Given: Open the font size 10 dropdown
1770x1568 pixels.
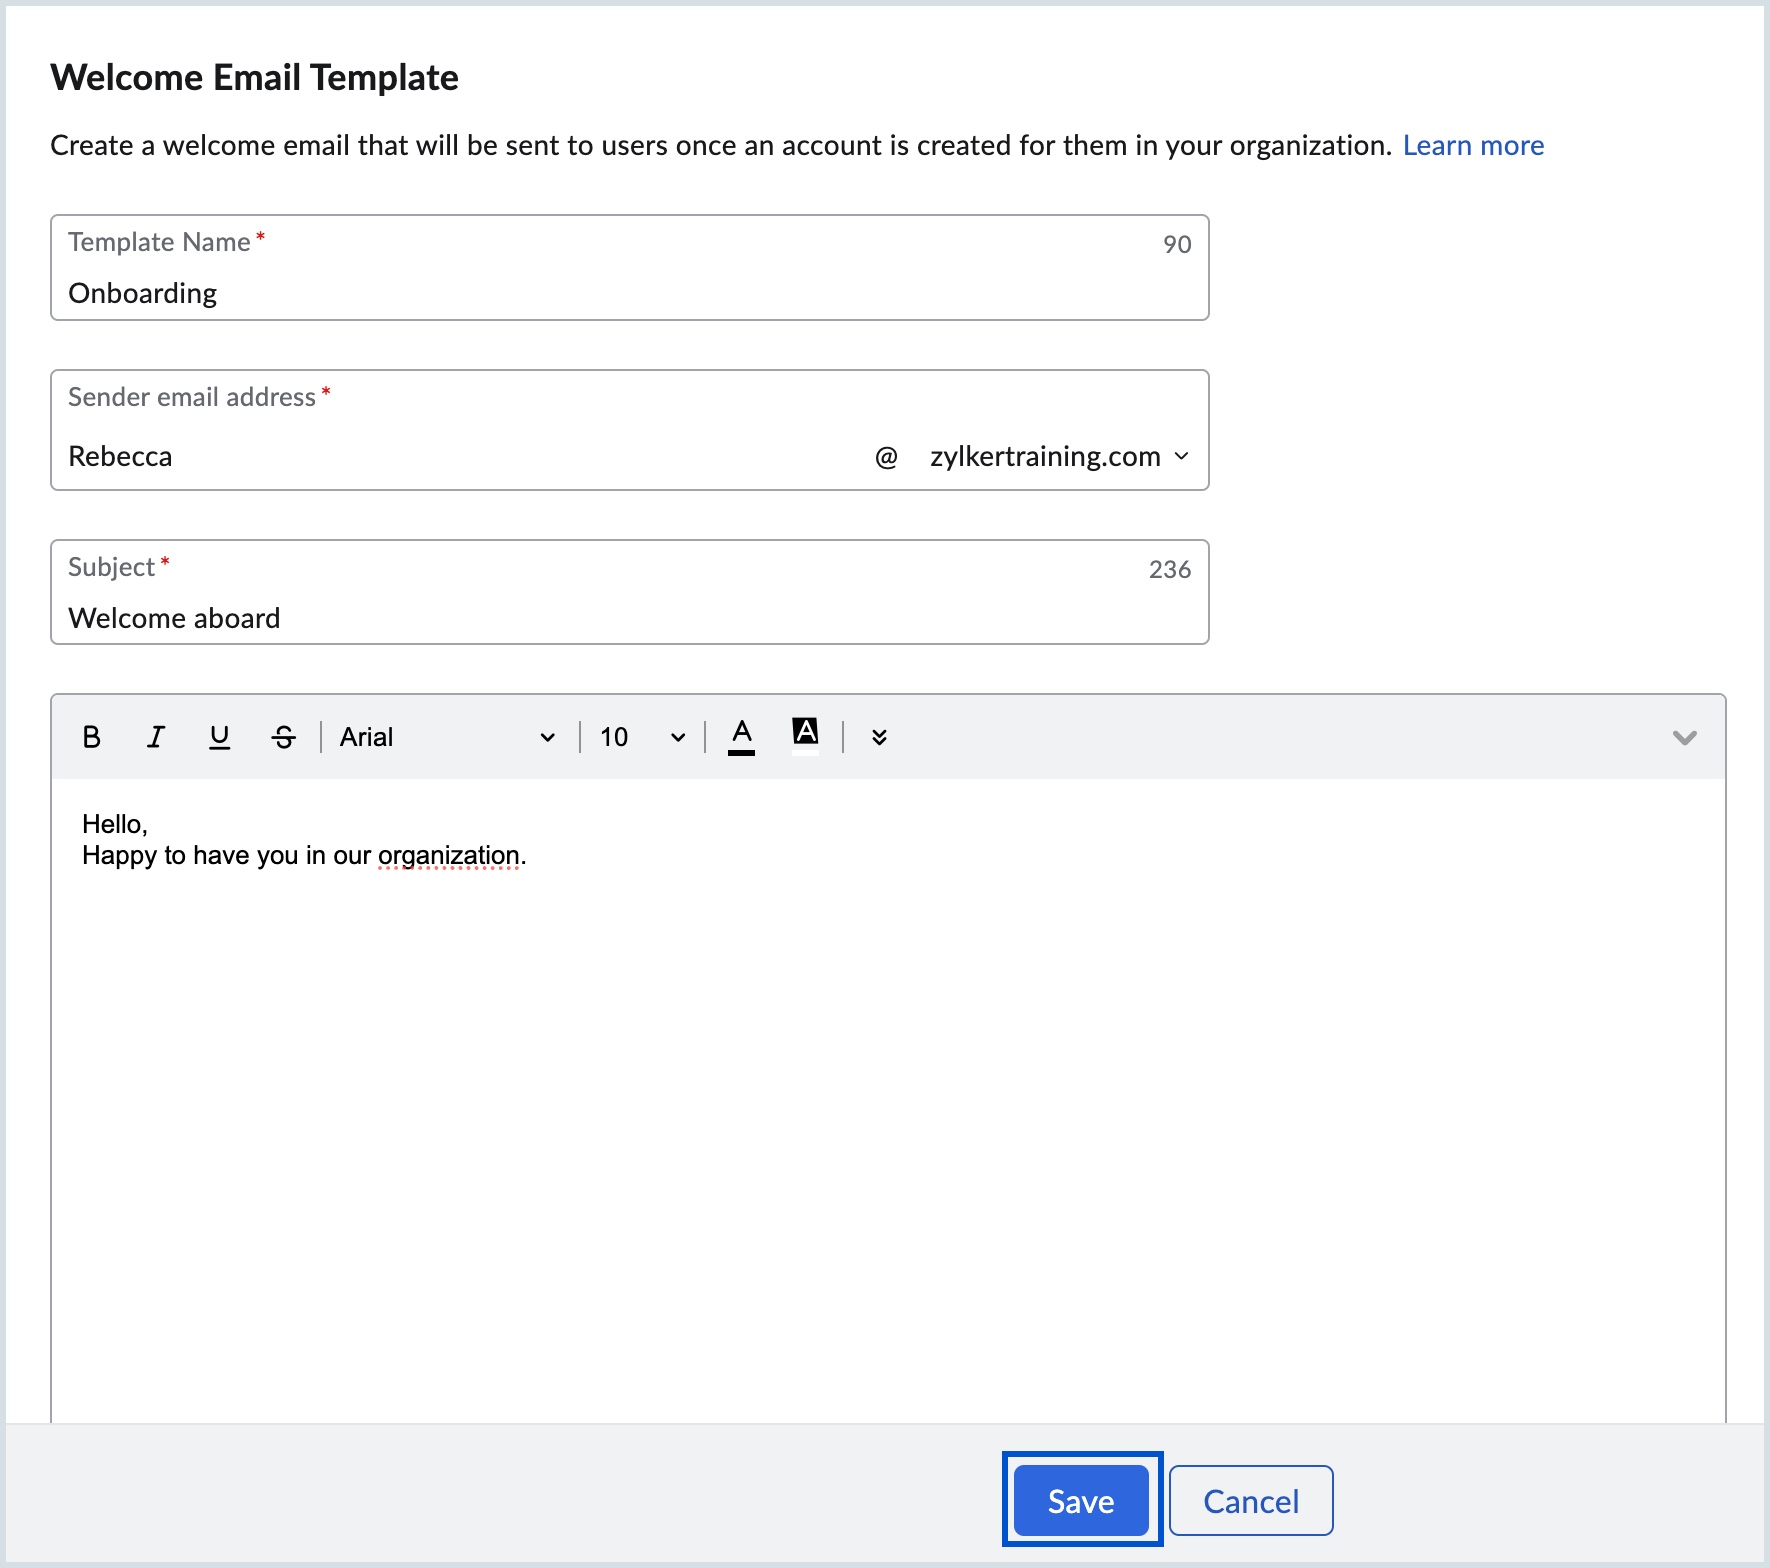Looking at the screenshot, I should [x=642, y=737].
